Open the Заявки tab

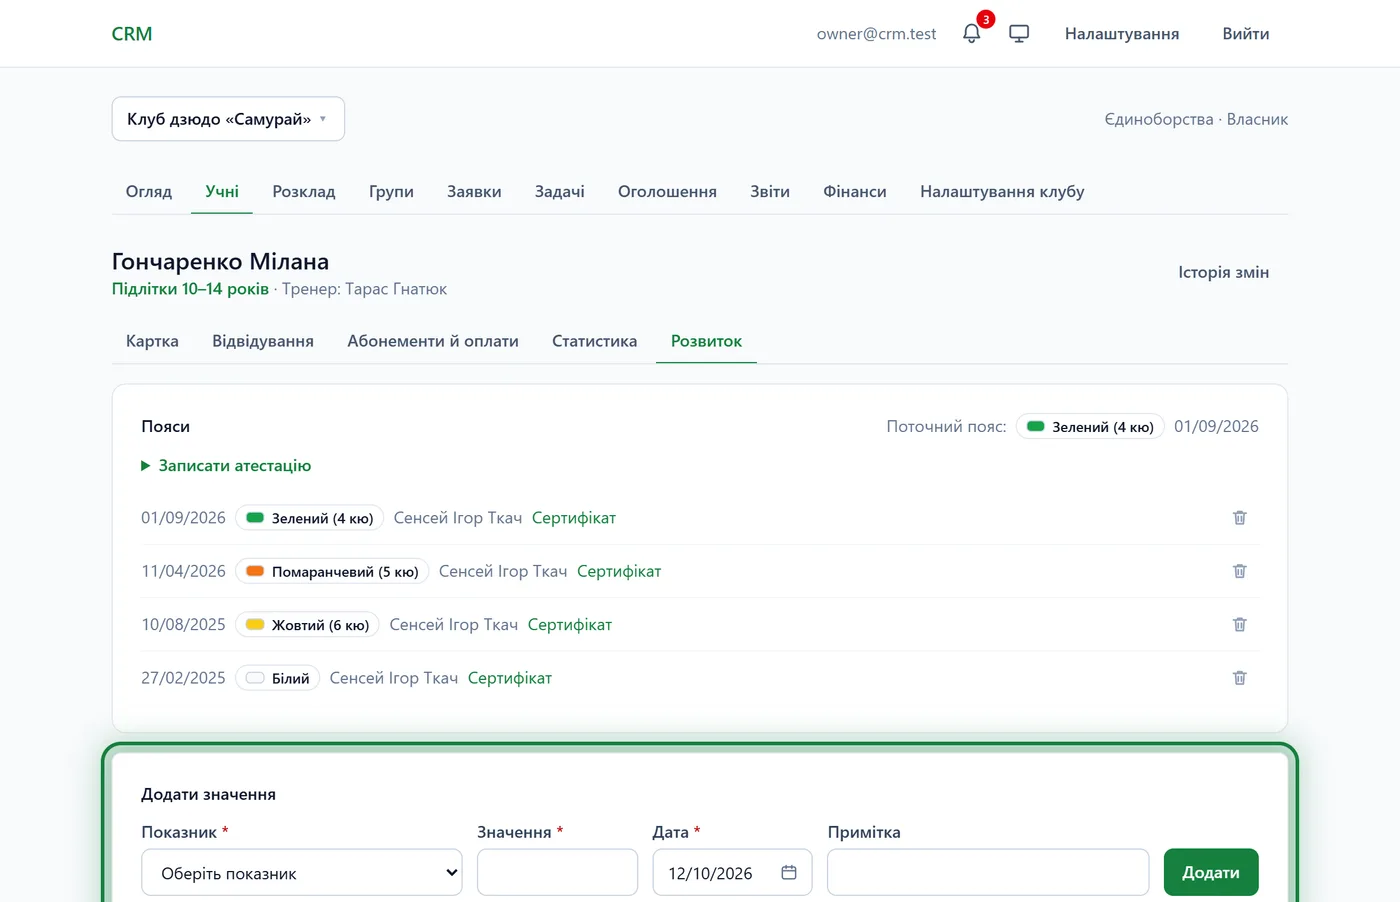click(x=474, y=192)
